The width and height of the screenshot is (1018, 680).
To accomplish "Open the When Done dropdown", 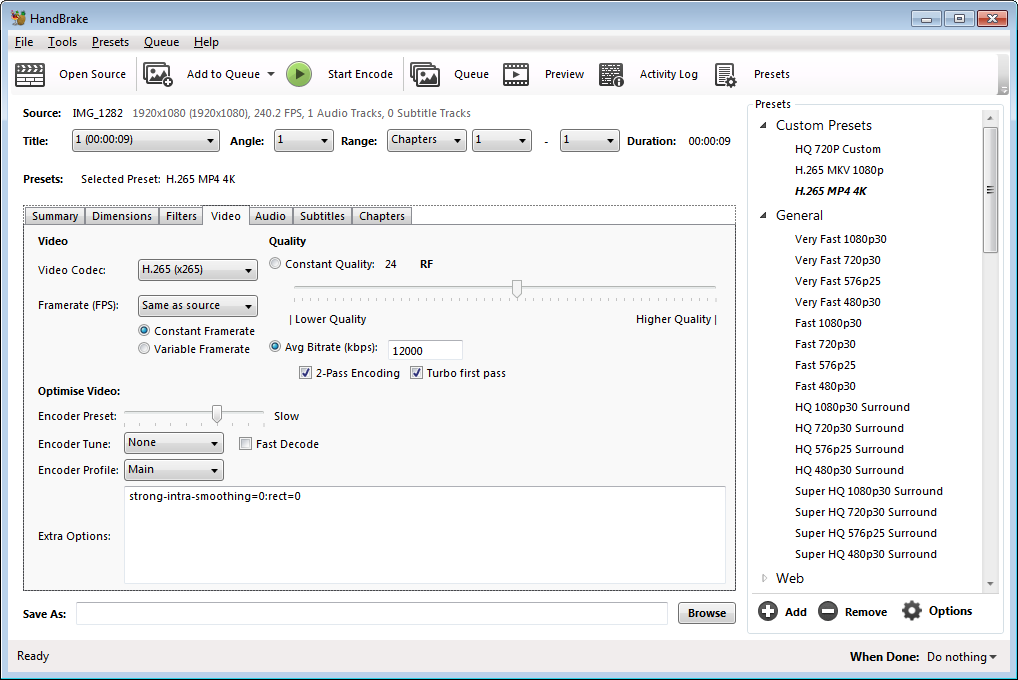I will tap(962, 657).
